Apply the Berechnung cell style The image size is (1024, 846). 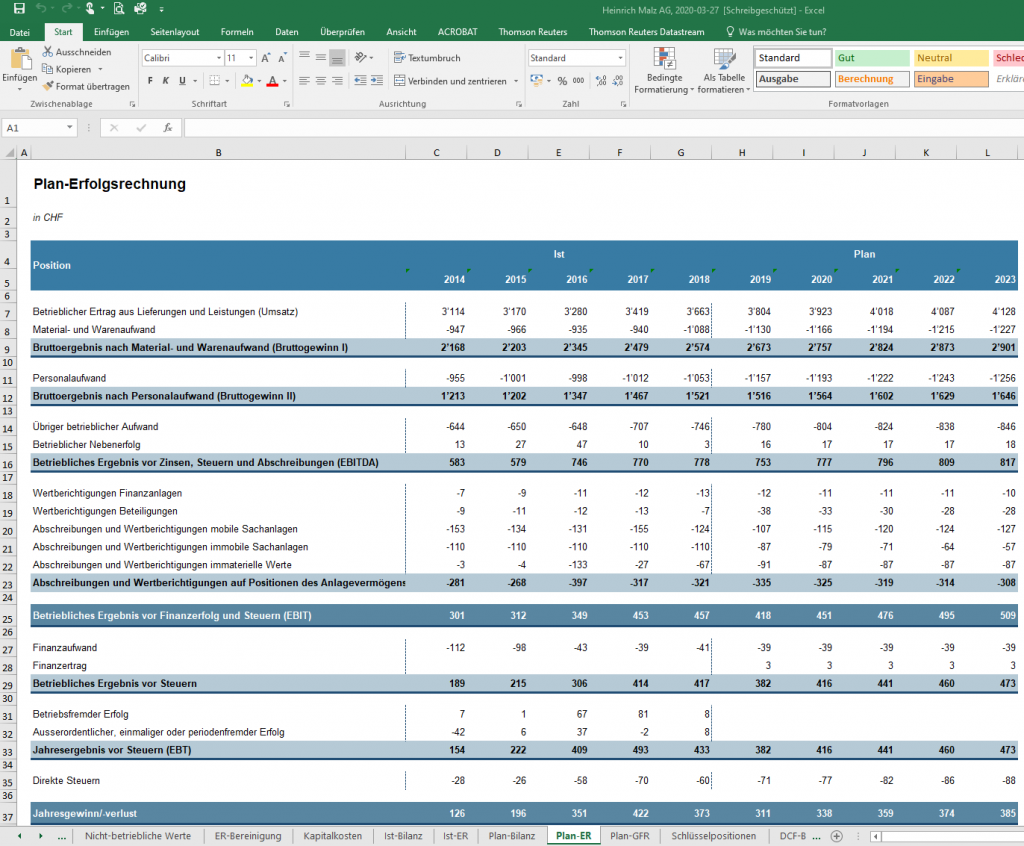(x=872, y=79)
